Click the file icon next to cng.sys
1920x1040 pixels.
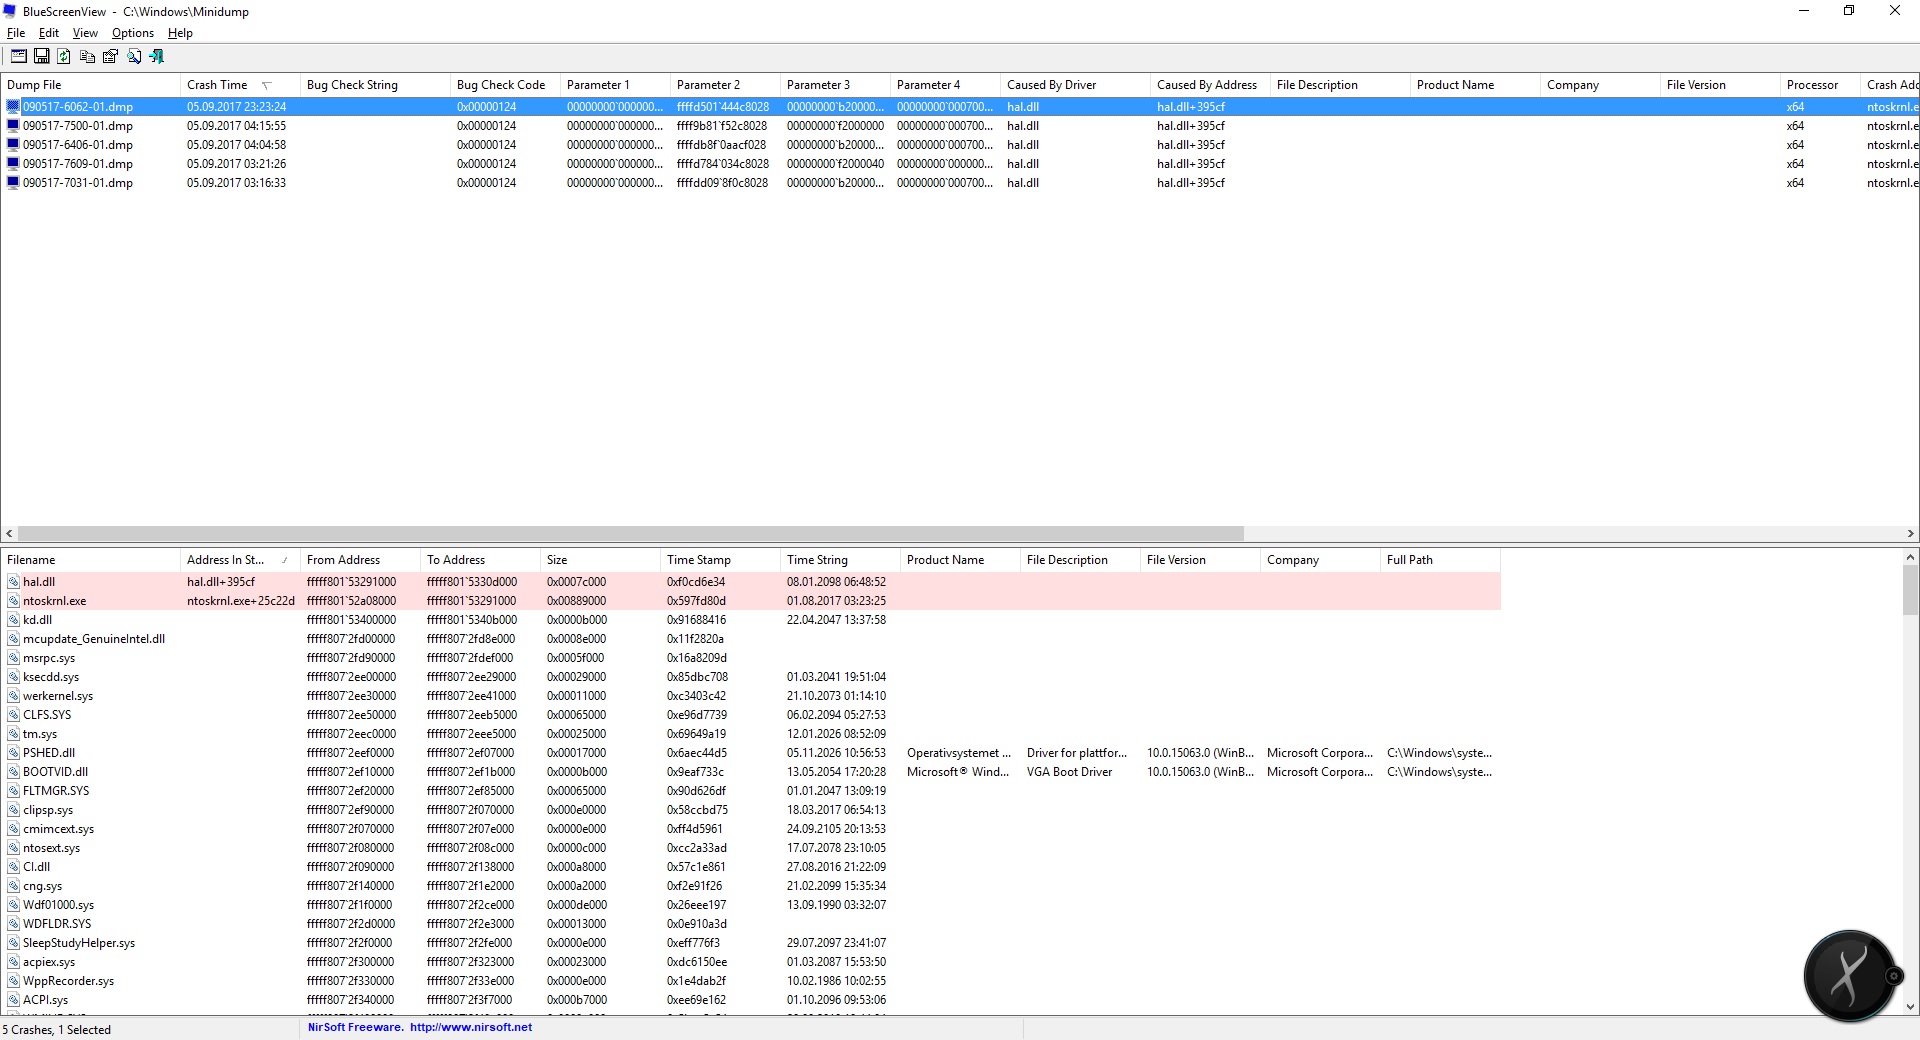pos(13,886)
